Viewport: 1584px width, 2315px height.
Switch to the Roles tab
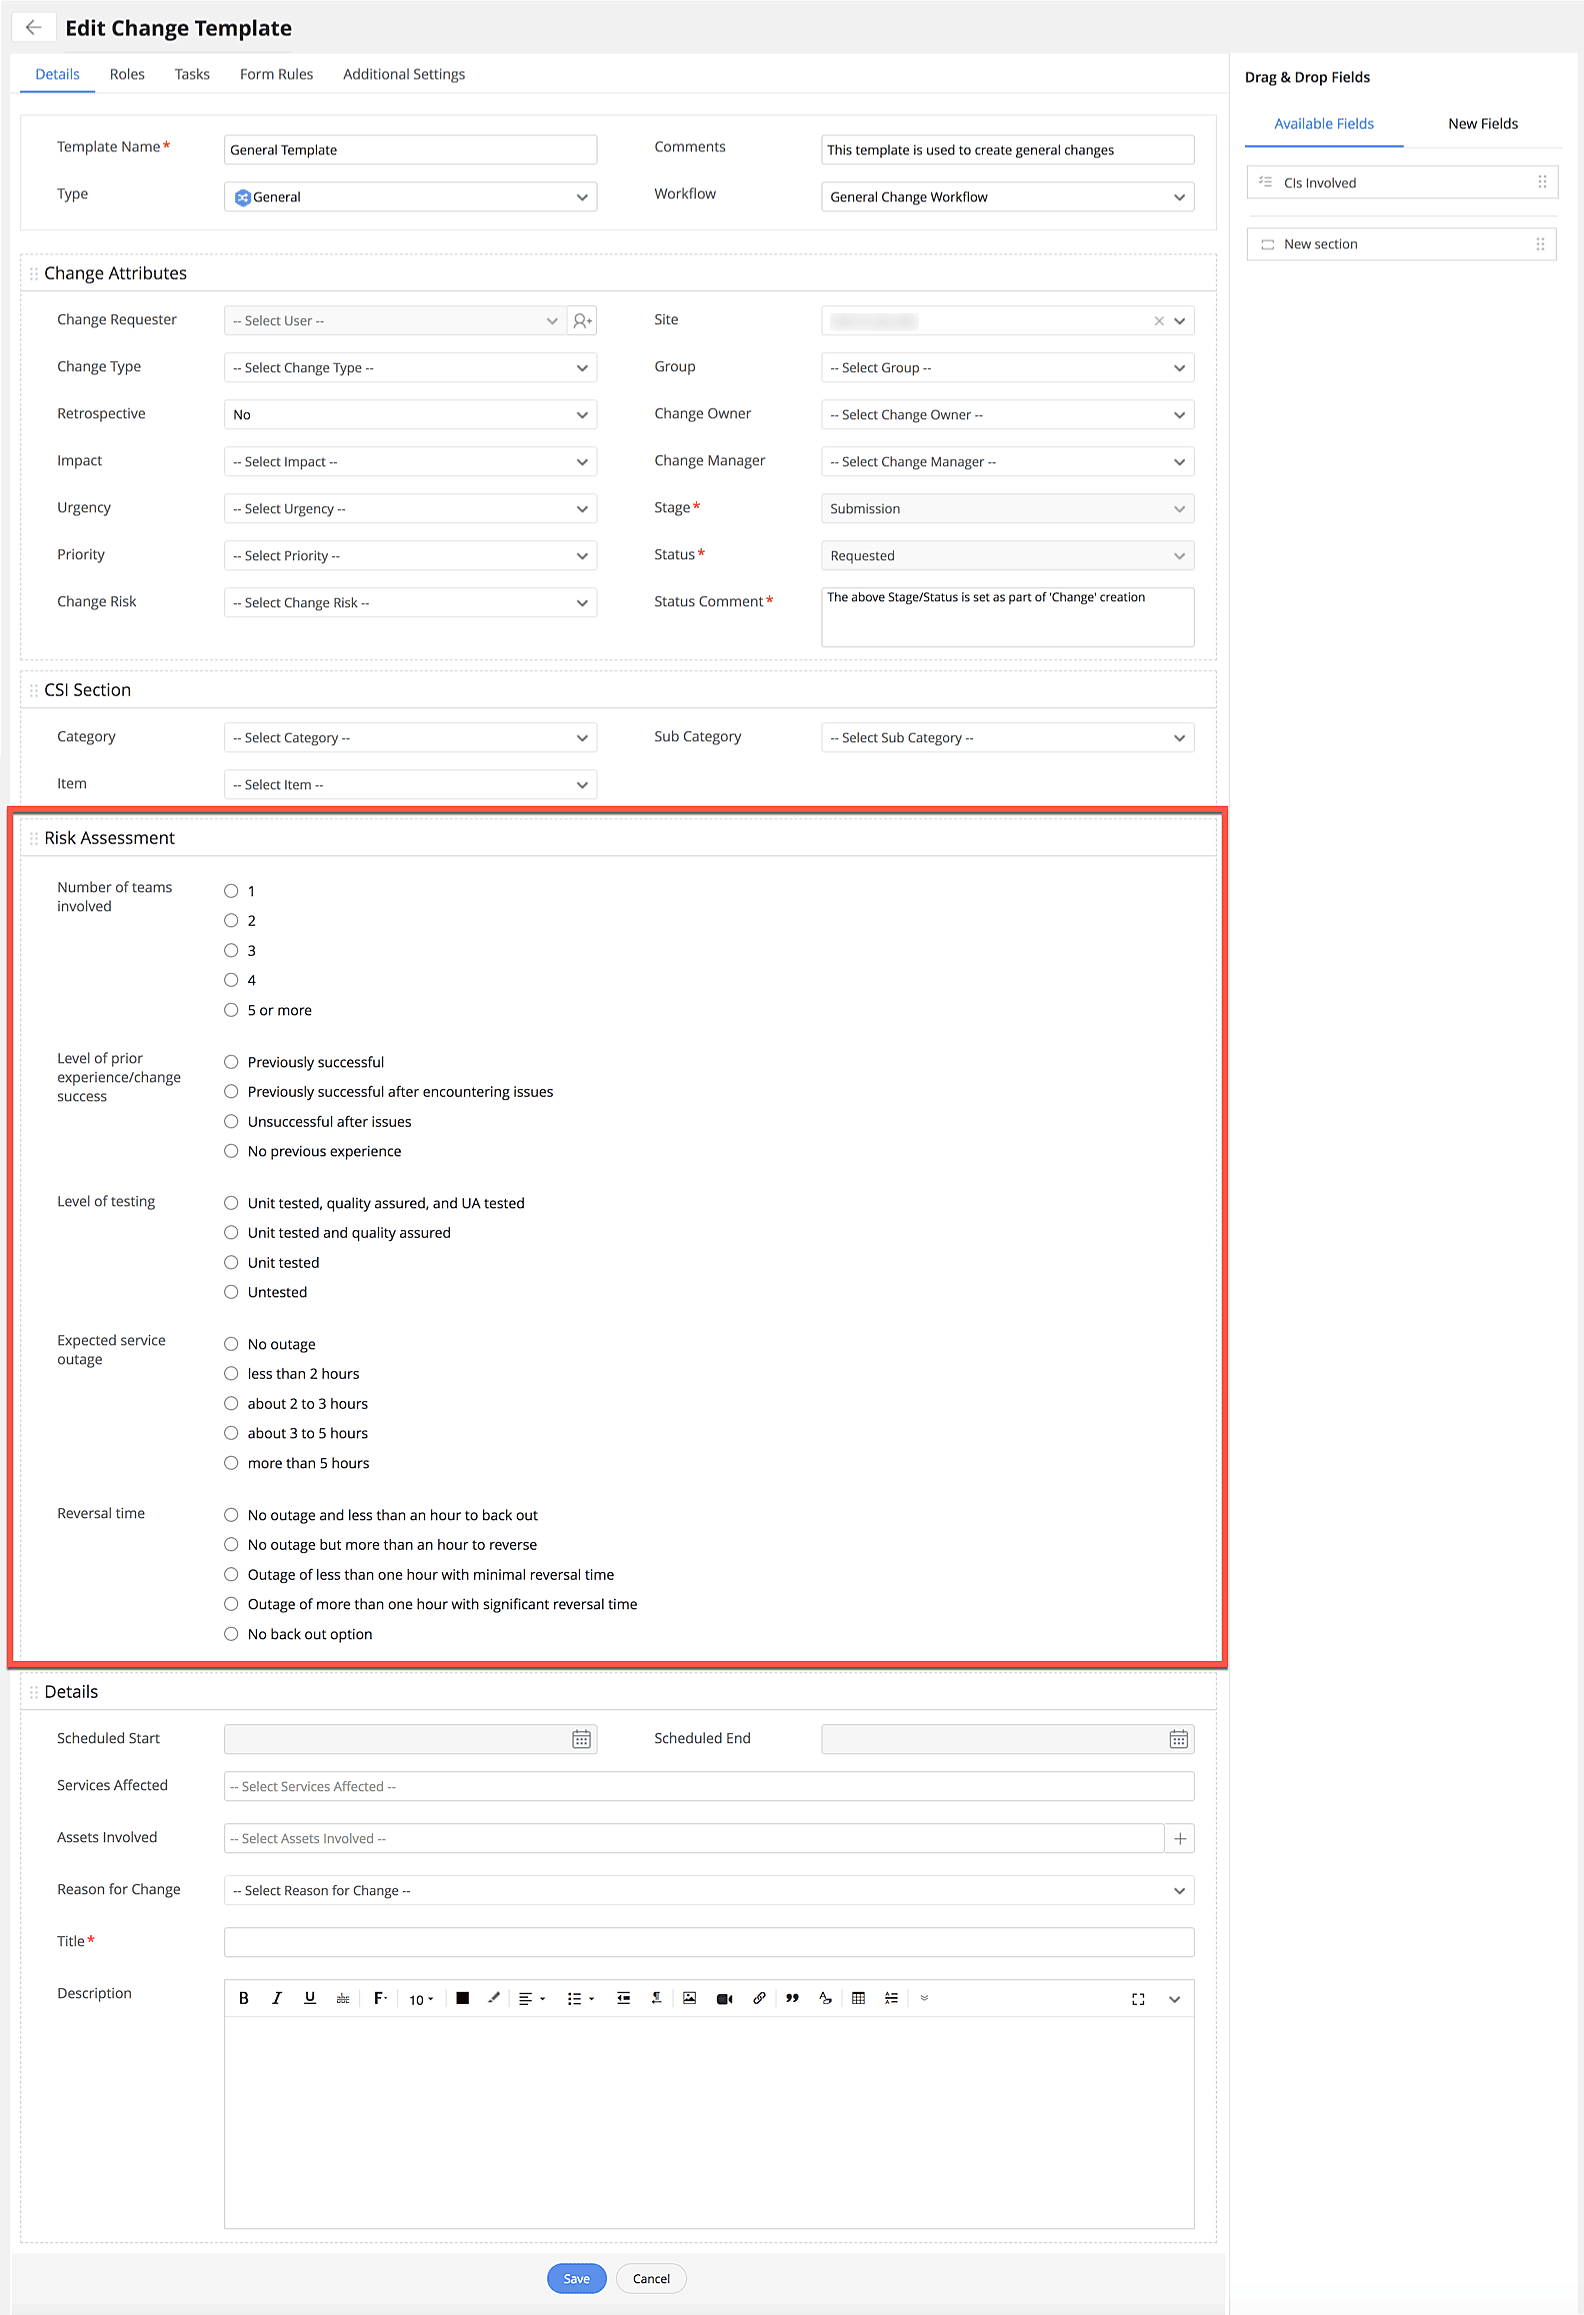click(127, 74)
